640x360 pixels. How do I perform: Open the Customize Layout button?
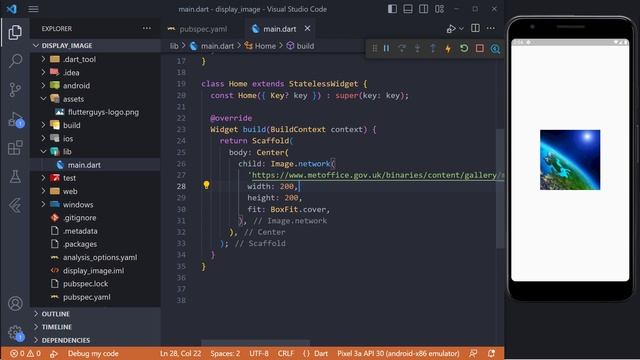pyautogui.click(x=439, y=9)
